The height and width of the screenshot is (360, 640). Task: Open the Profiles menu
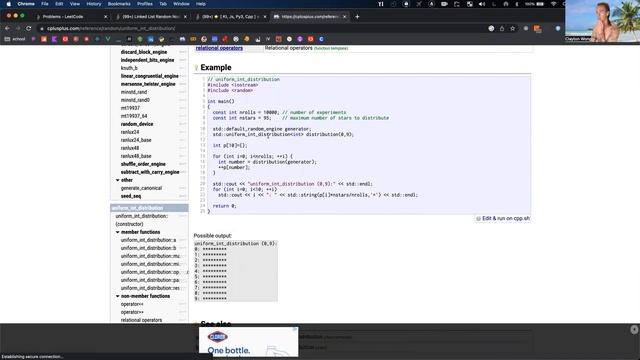(144, 4)
